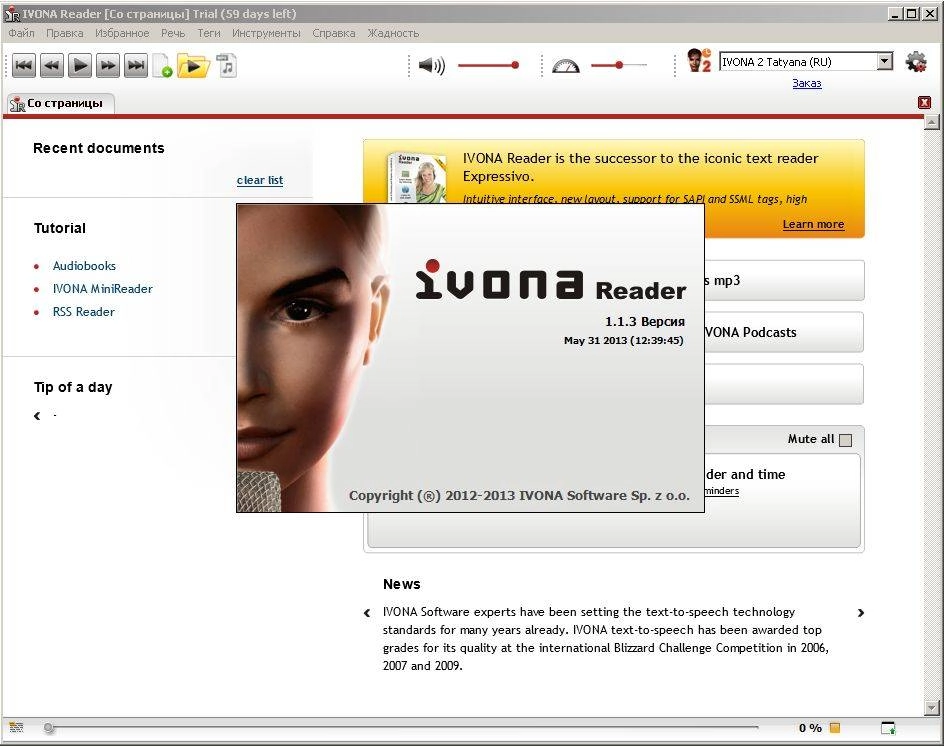944x747 pixels.
Task: Click the rewind toolbar icon
Action: click(51, 65)
